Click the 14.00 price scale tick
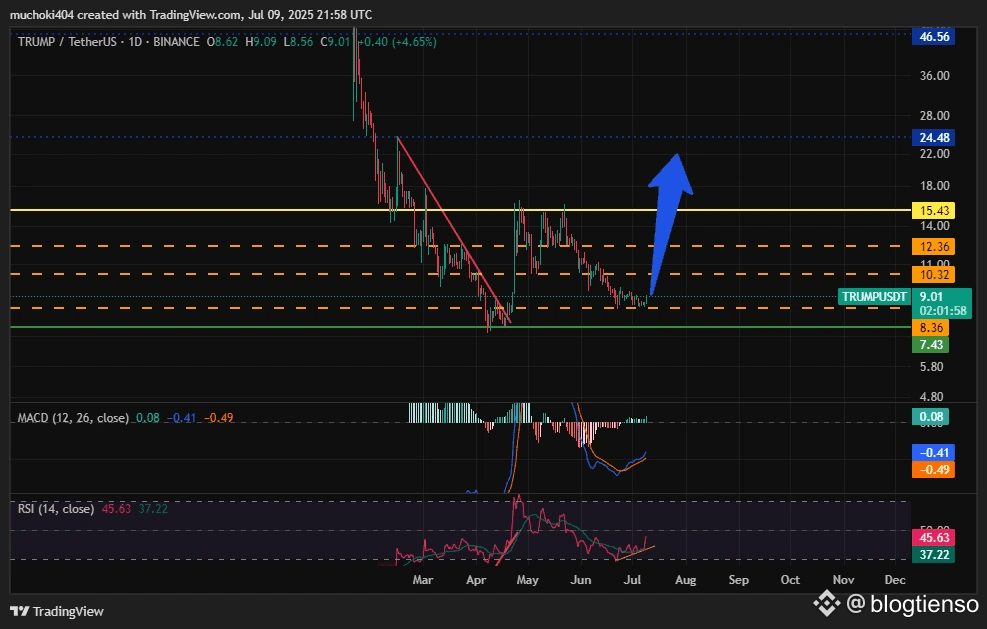 (934, 225)
